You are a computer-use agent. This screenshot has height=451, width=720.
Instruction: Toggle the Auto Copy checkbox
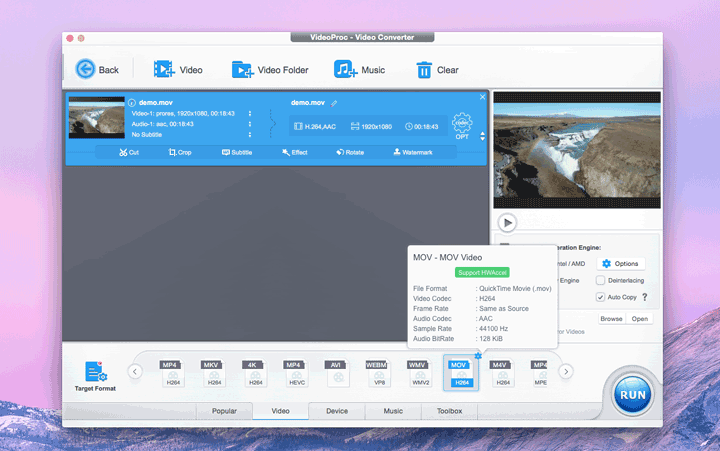(600, 297)
